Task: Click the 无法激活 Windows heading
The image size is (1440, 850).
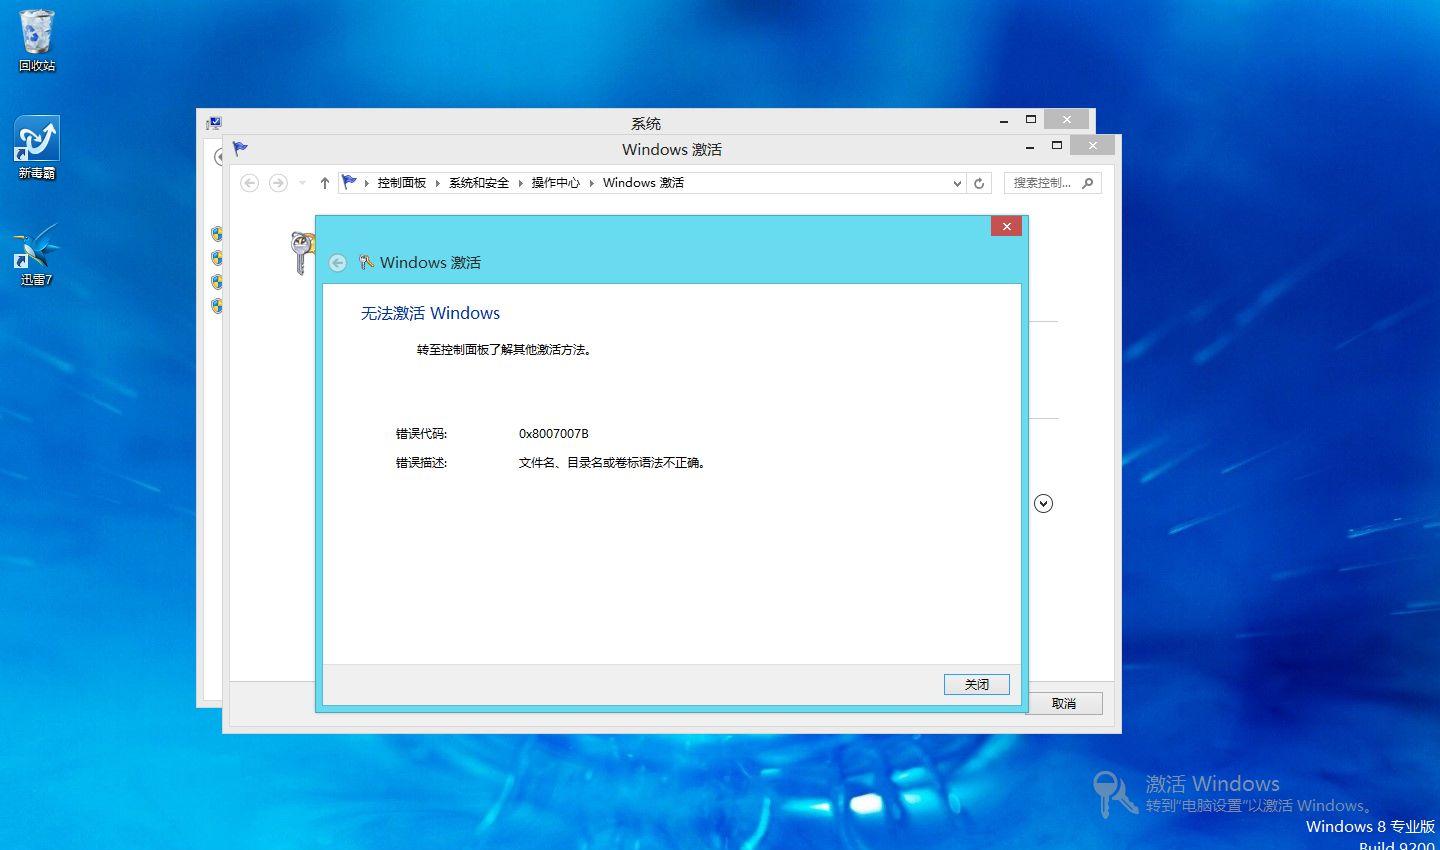Action: click(x=430, y=313)
